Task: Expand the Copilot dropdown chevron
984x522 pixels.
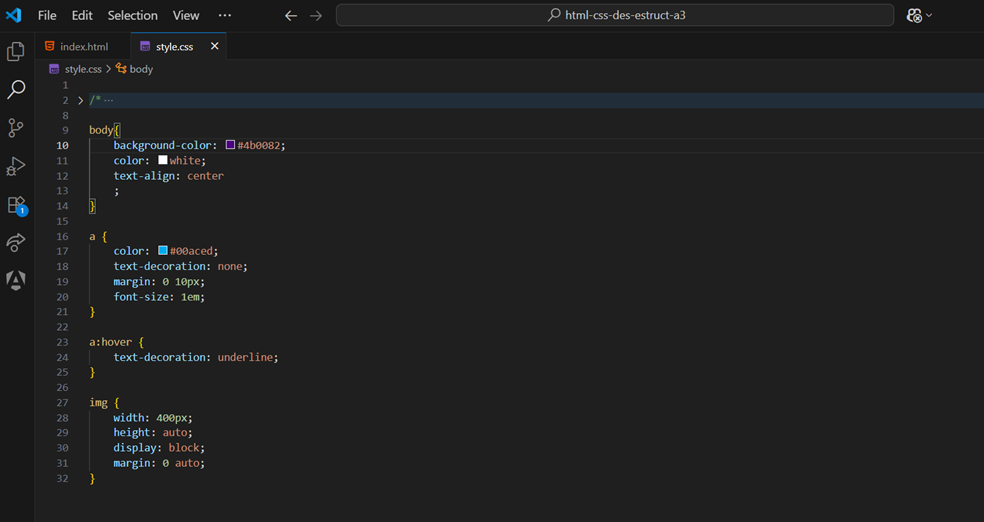Action: coord(929,15)
